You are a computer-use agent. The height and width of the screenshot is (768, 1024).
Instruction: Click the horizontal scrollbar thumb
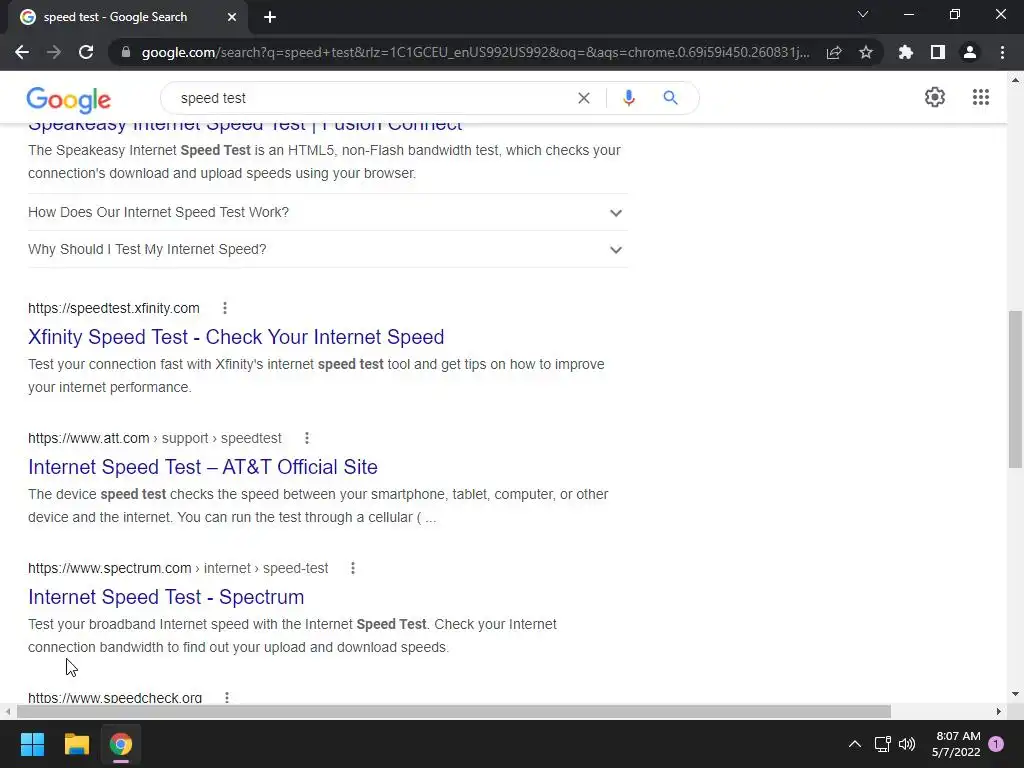point(453,711)
